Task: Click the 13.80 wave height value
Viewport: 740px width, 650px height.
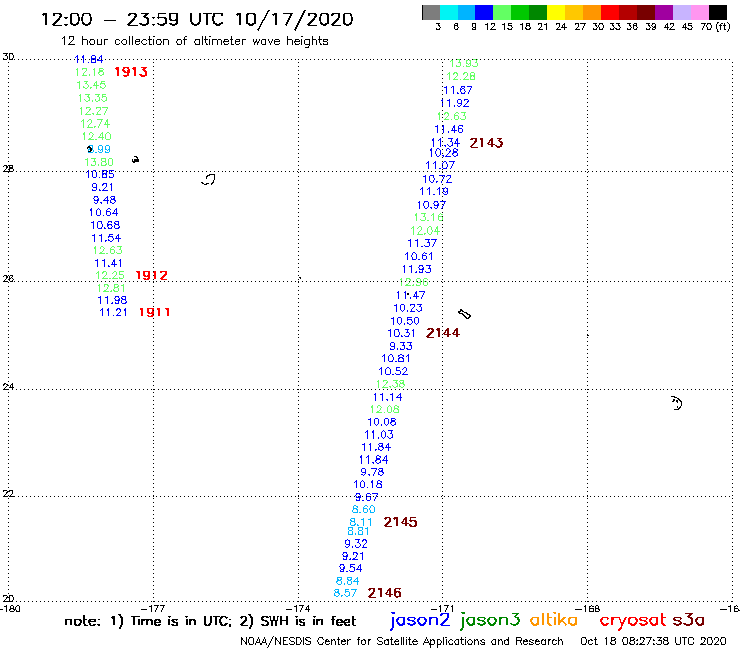Action: tap(99, 162)
